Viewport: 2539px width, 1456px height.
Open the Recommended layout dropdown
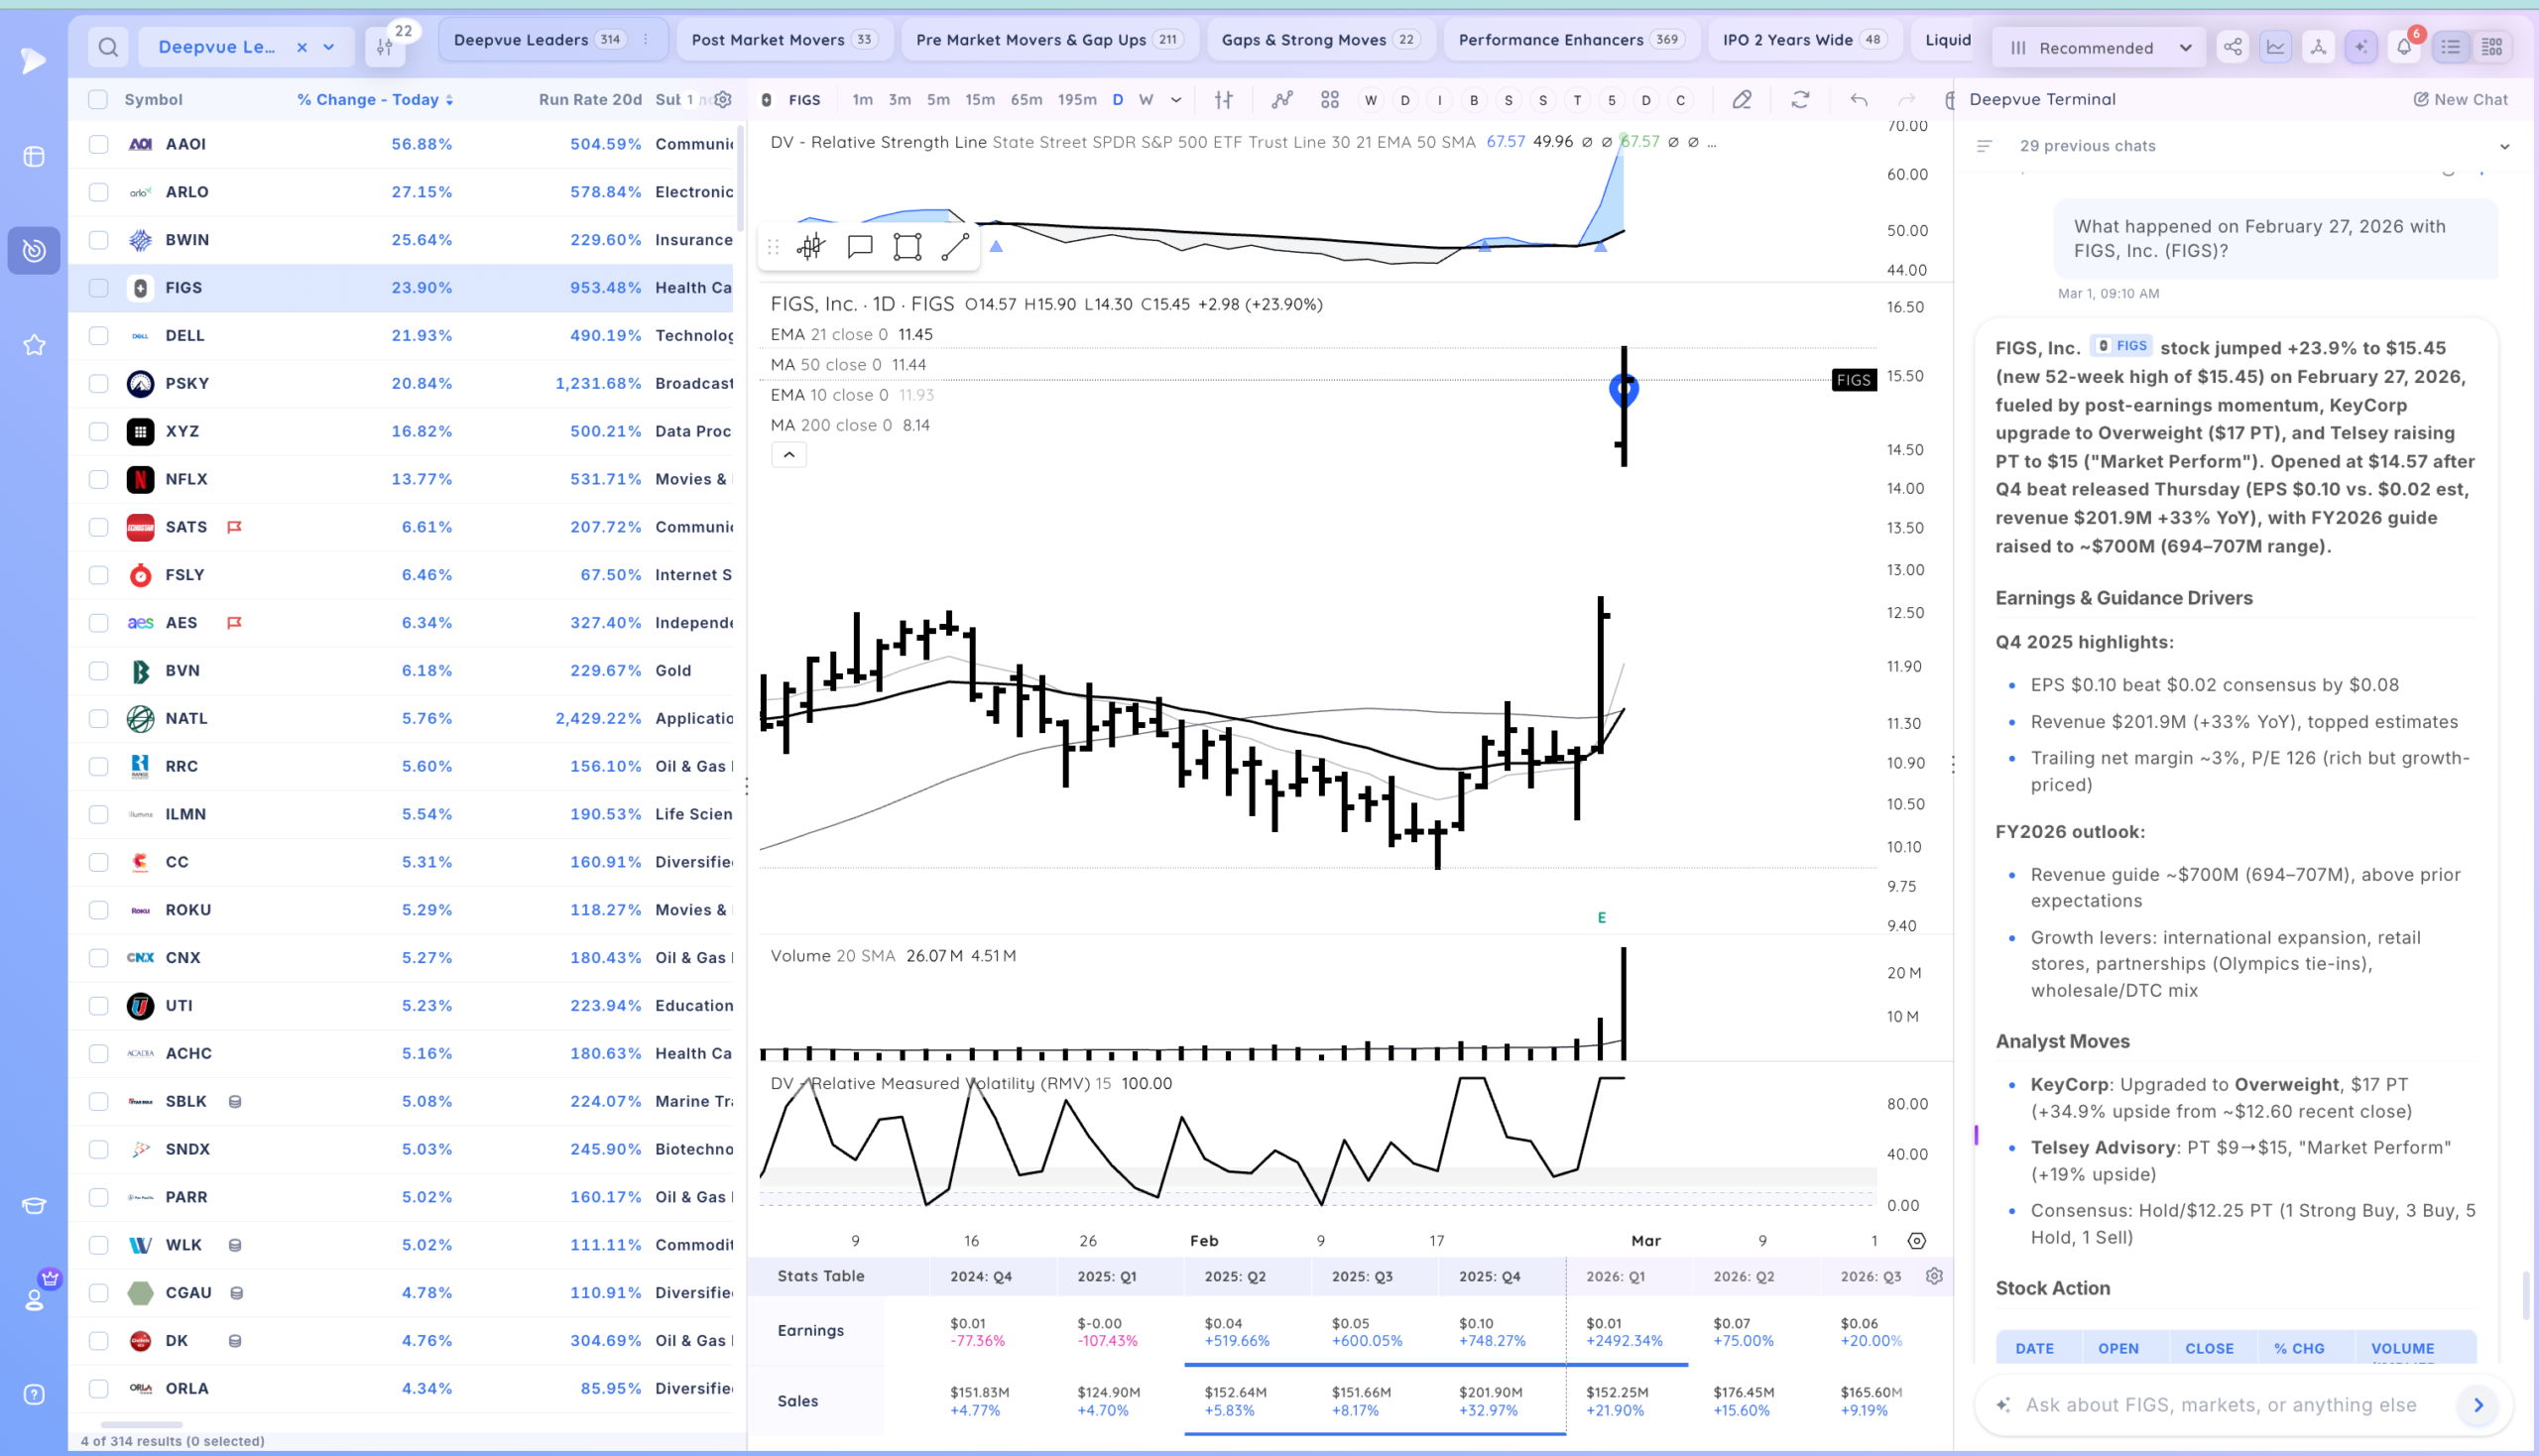[x=2100, y=47]
